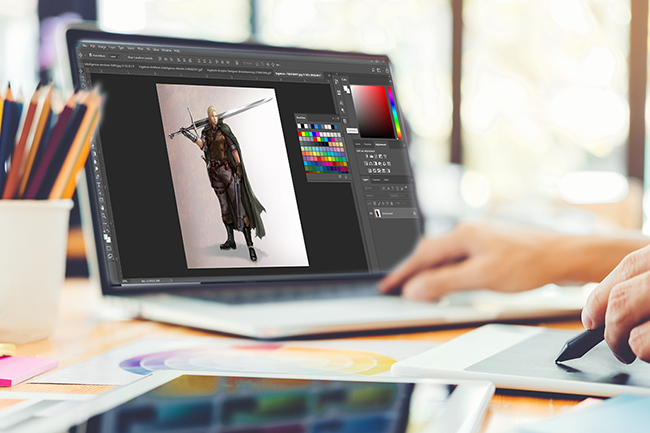Click the Background layer thumbnail
The image size is (650, 433).
coord(378,213)
